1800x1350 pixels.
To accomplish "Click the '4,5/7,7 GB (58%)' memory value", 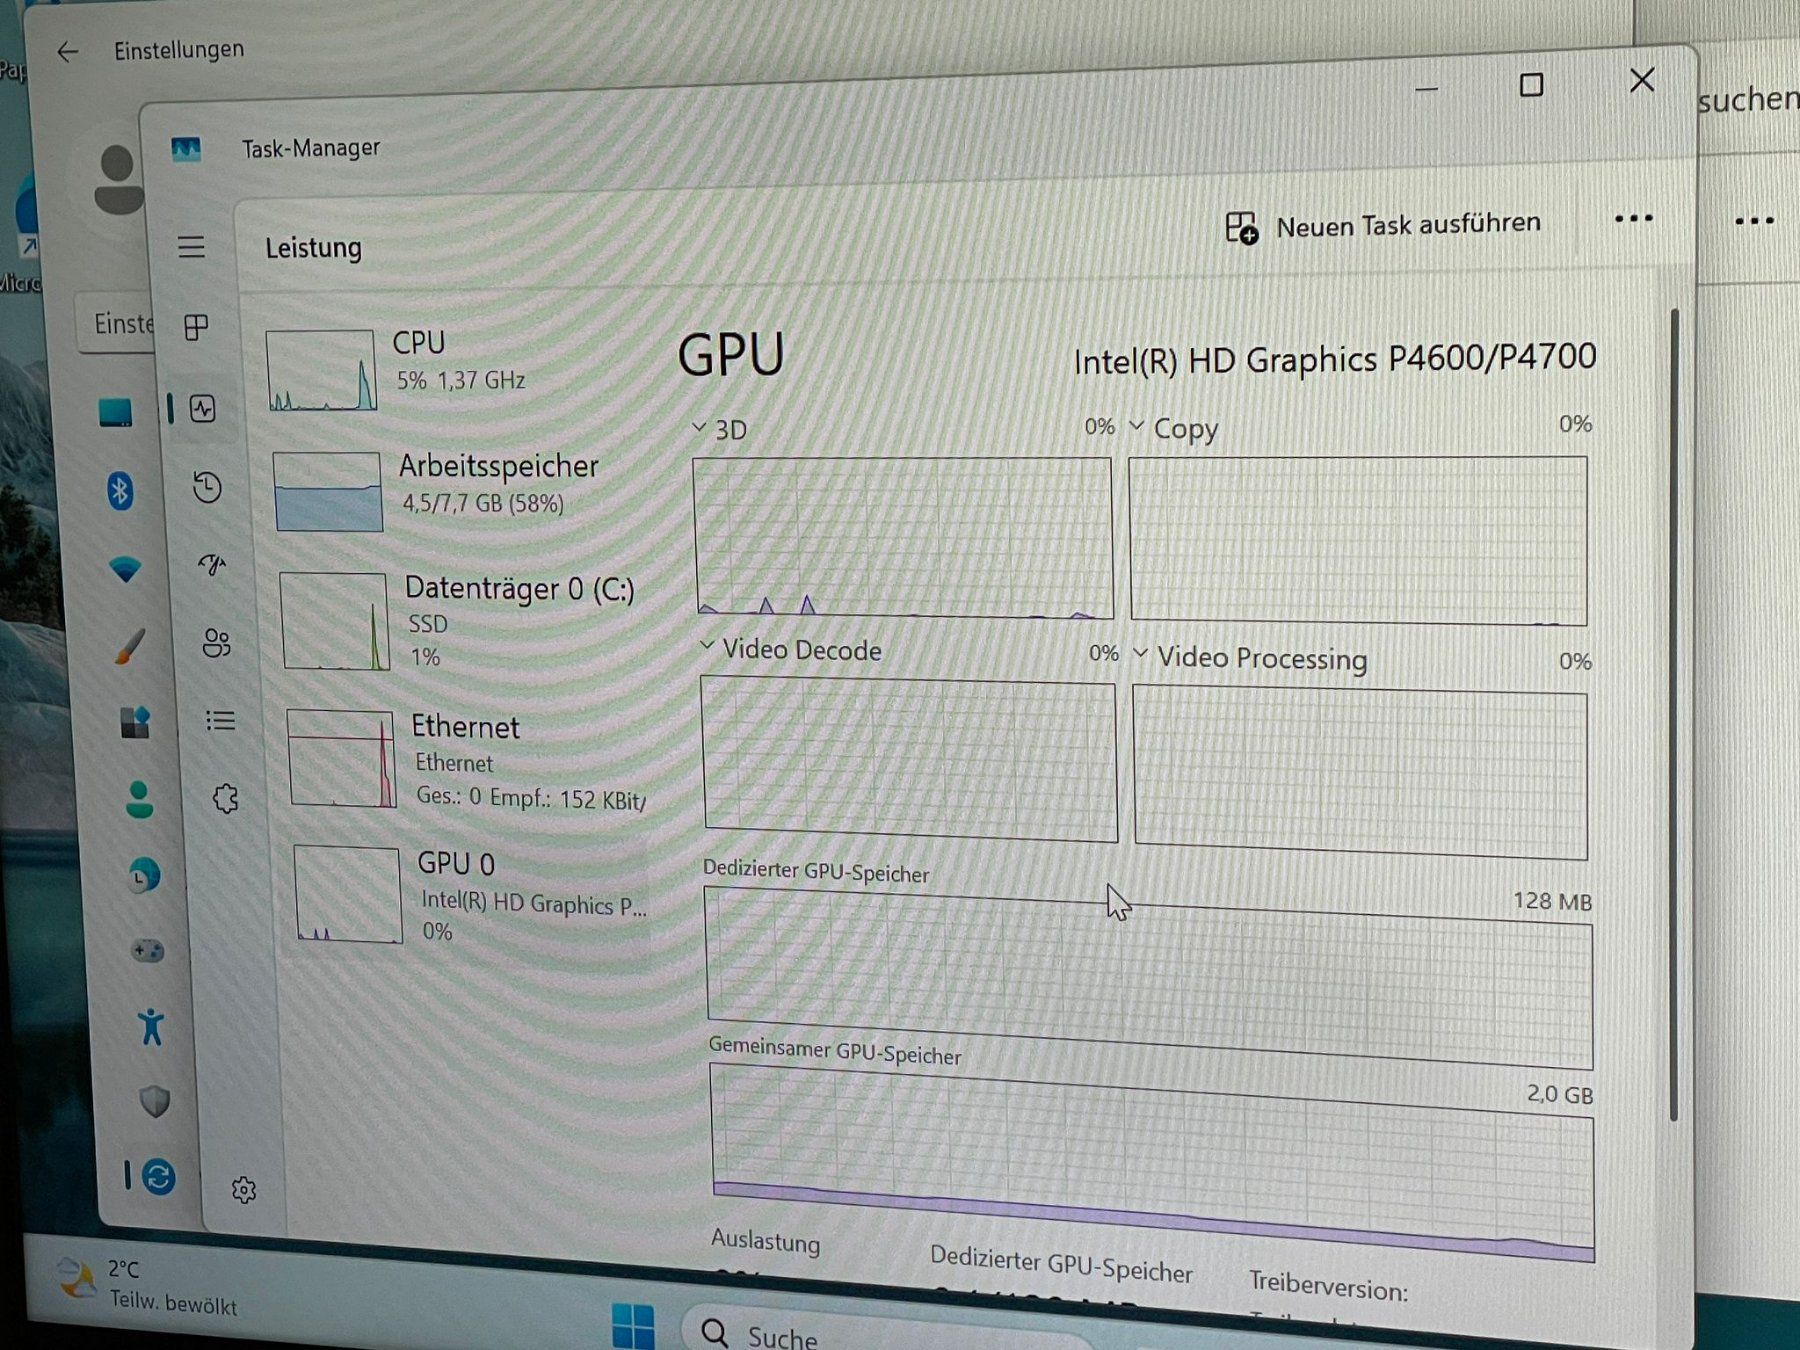I will tap(483, 503).
